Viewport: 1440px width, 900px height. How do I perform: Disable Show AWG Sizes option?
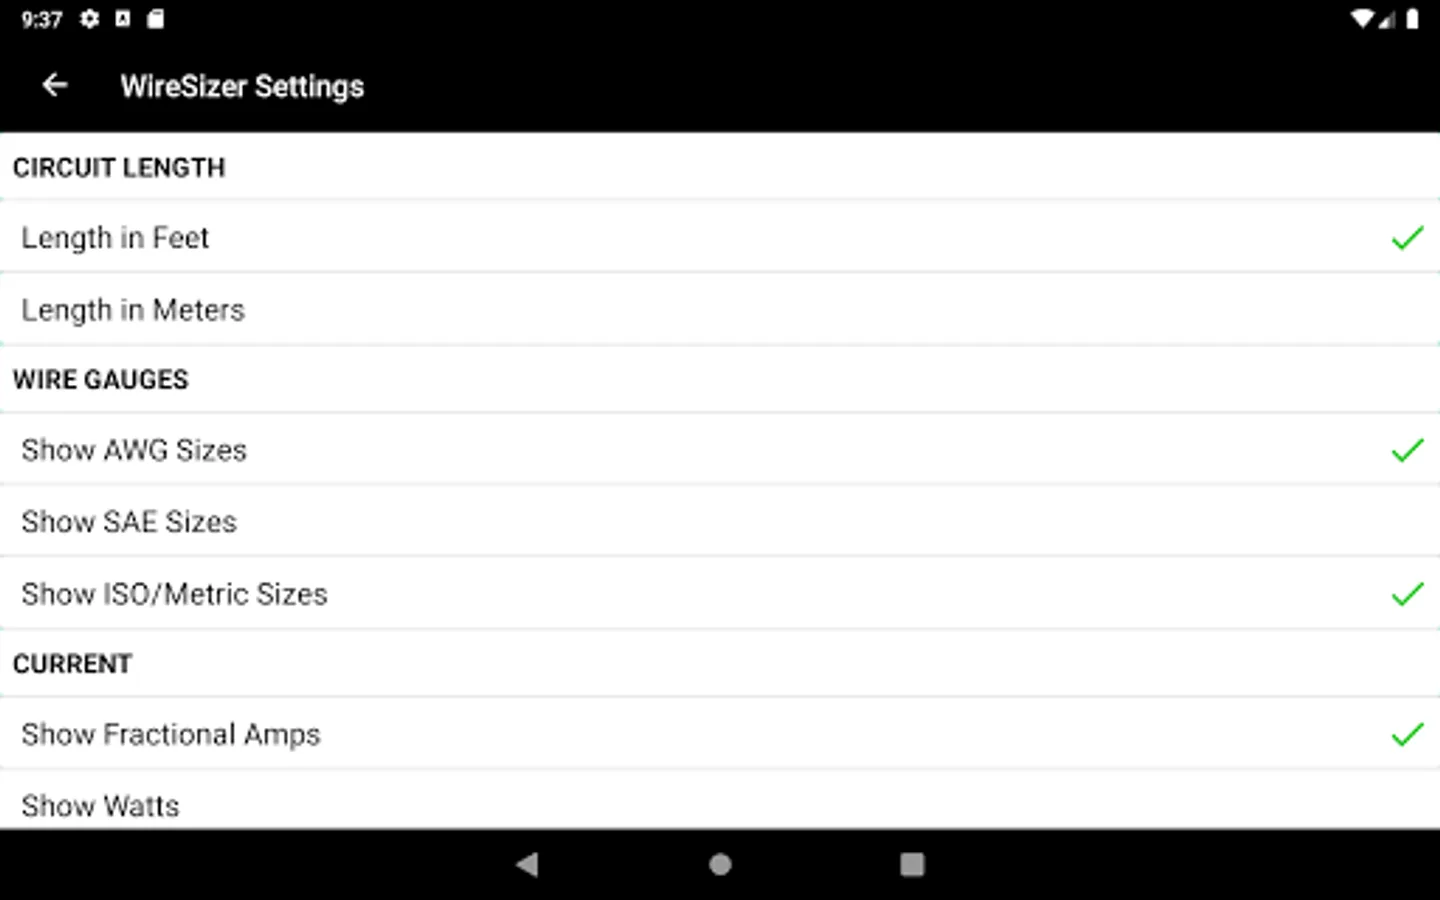134,450
